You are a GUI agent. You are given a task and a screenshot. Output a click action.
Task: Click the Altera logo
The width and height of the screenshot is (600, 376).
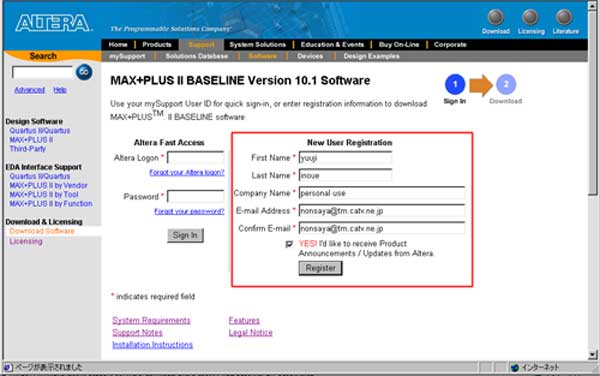click(x=53, y=23)
